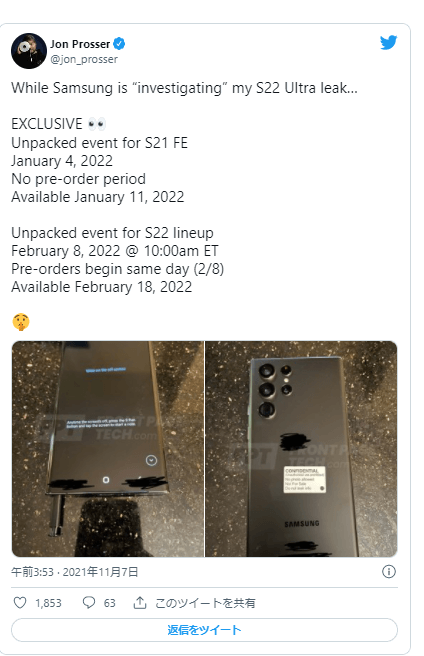
Task: Click the 63 replies count
Action: 110,603
